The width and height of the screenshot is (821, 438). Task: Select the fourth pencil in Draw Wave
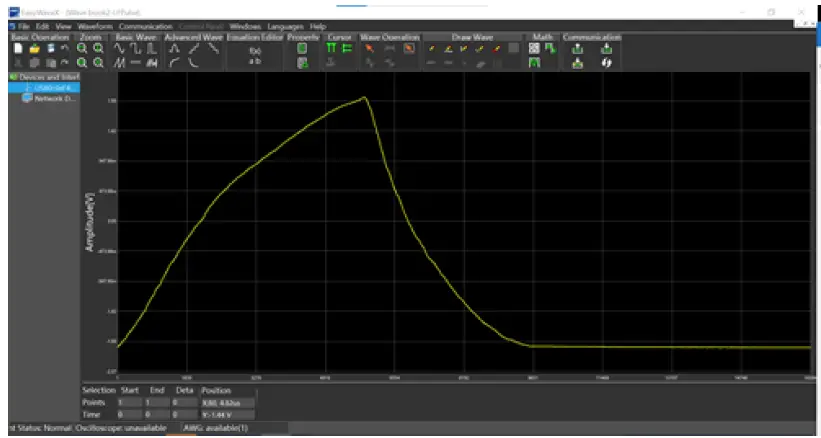pyautogui.click(x=480, y=49)
